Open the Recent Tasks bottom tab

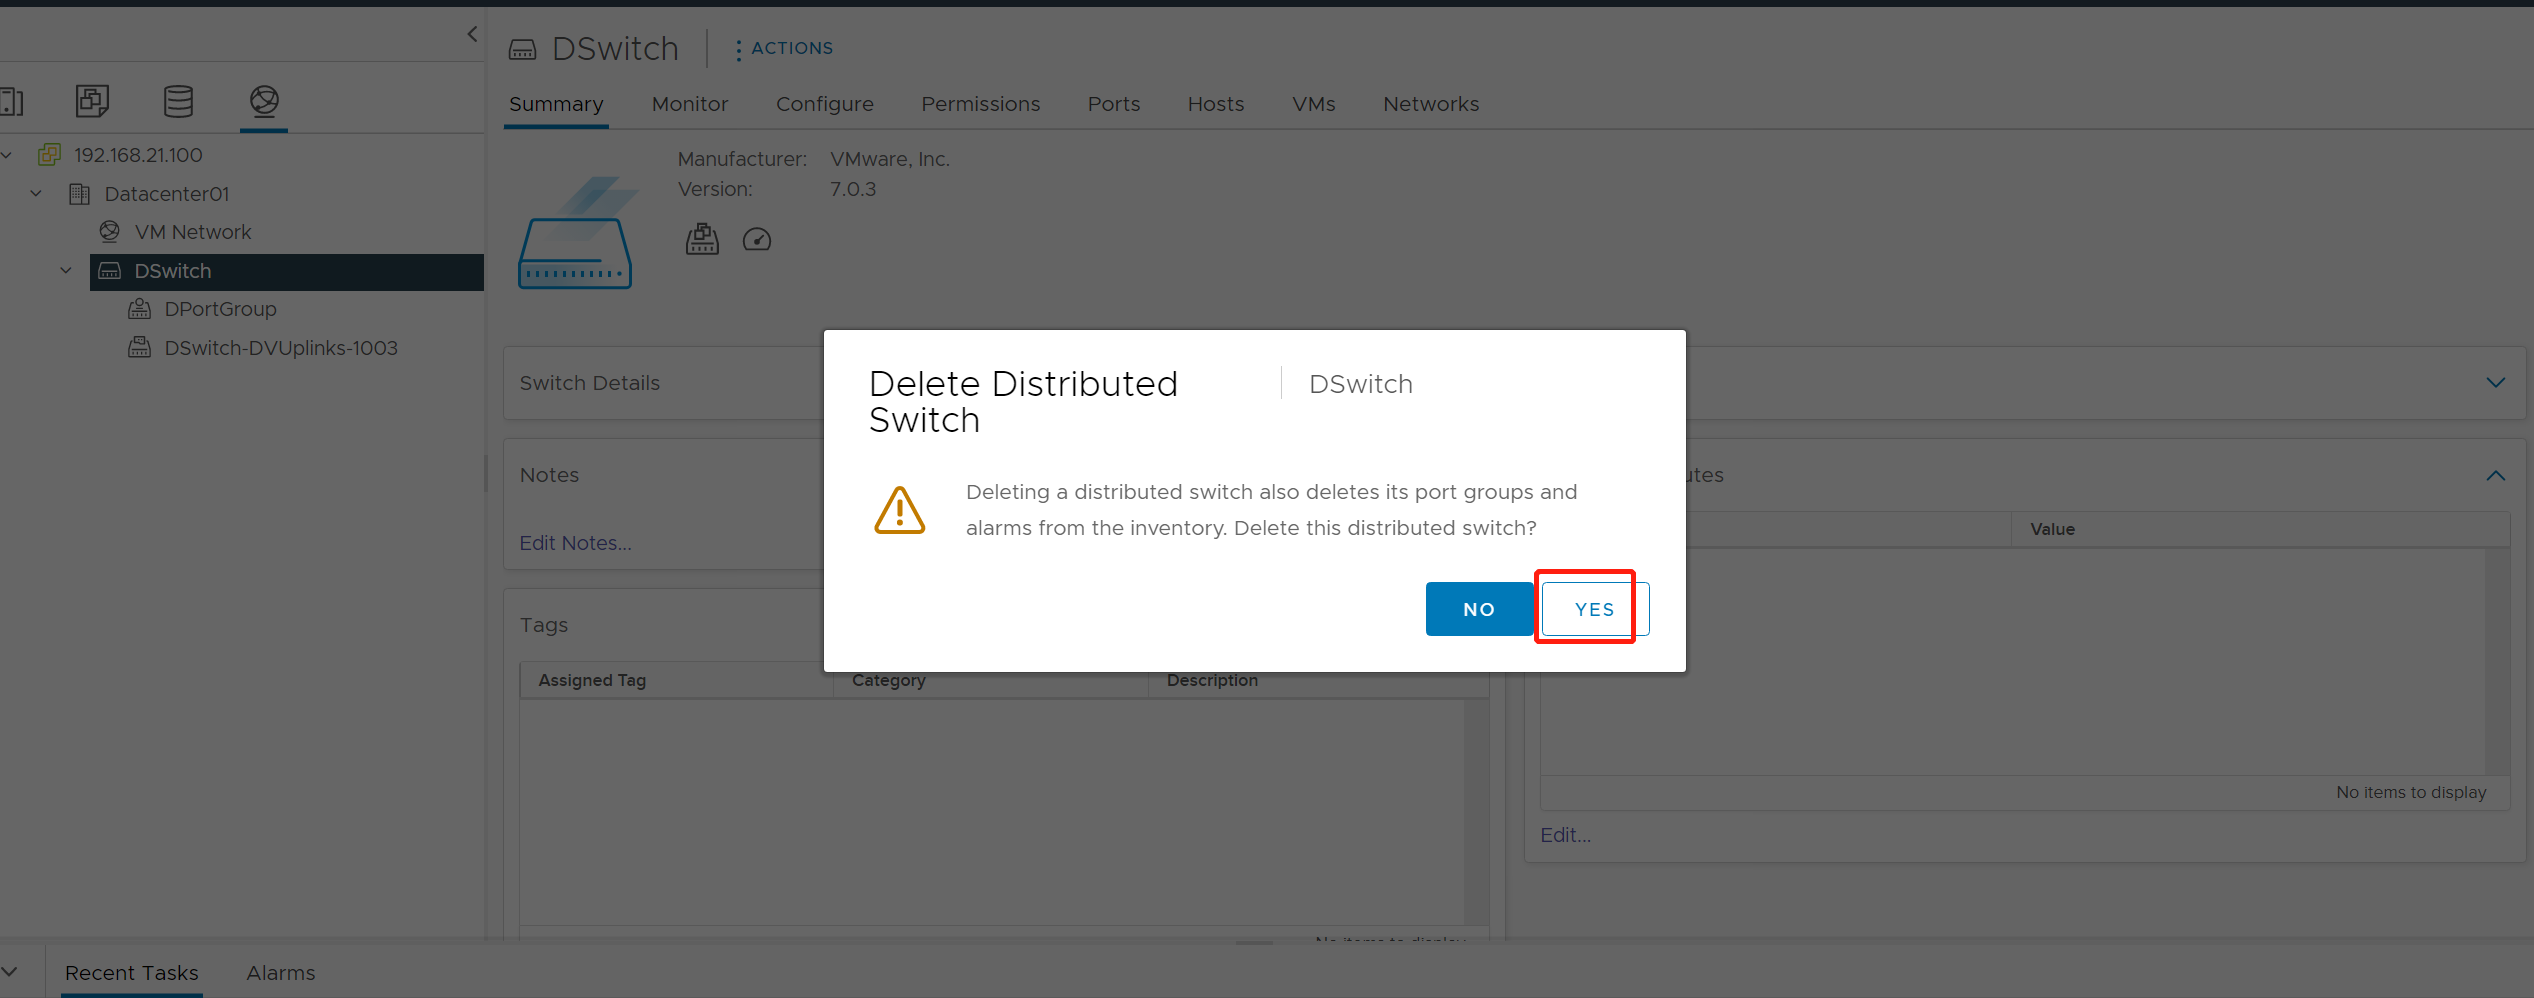coord(132,973)
